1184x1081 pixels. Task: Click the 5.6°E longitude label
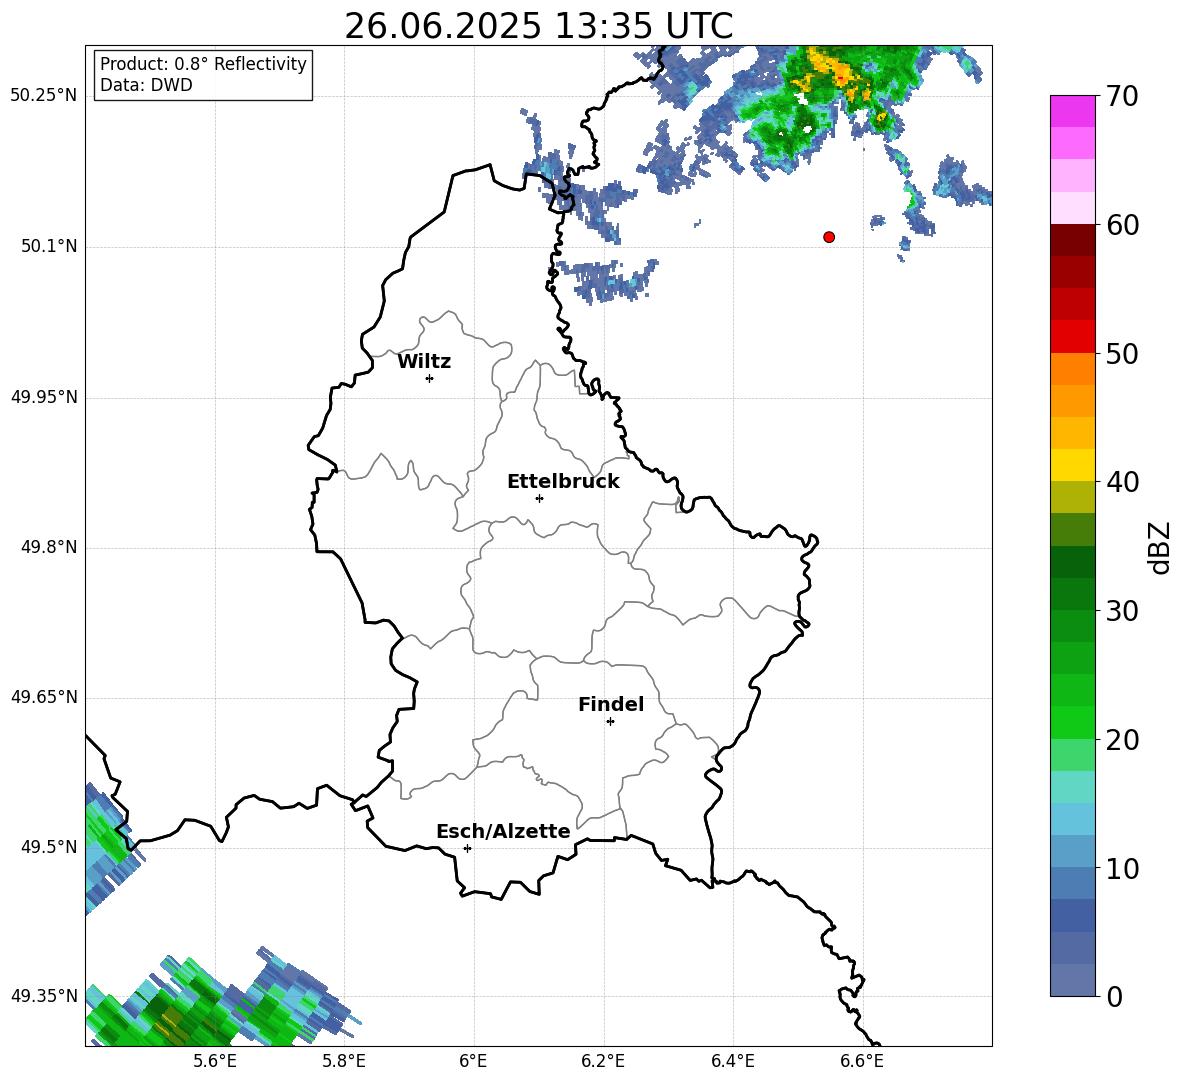(x=215, y=1061)
